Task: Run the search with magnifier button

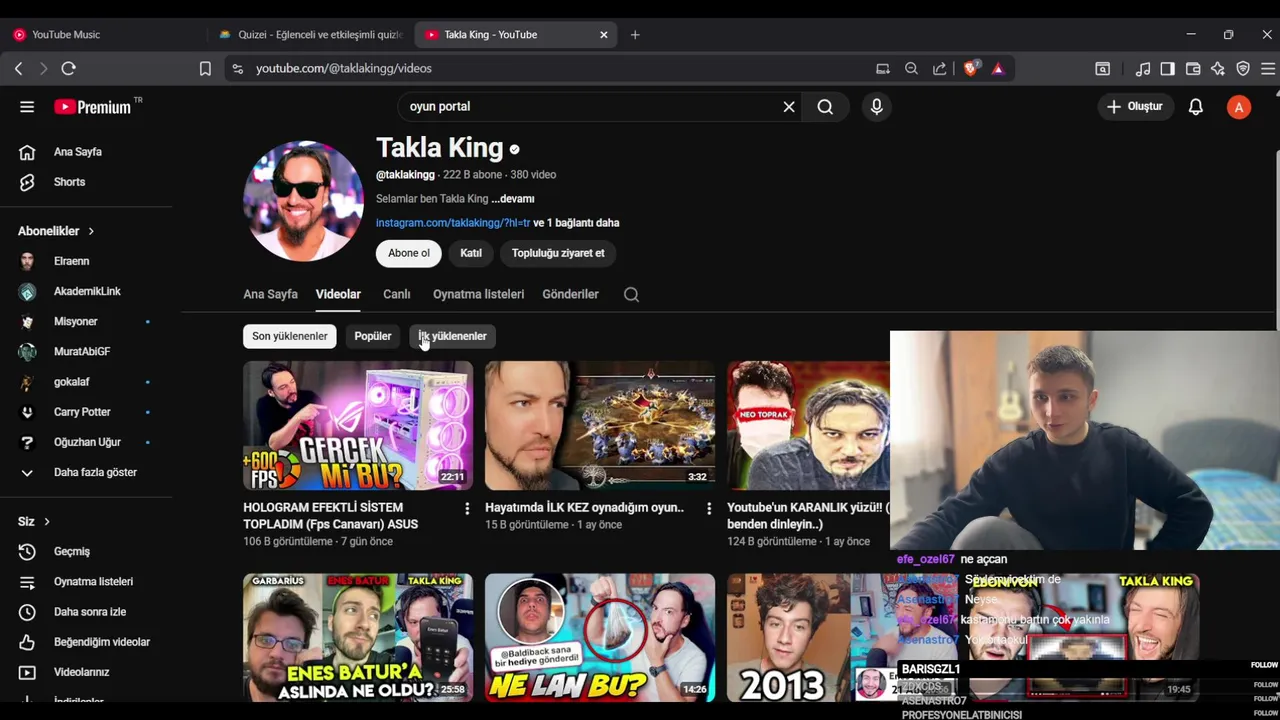Action: point(825,107)
